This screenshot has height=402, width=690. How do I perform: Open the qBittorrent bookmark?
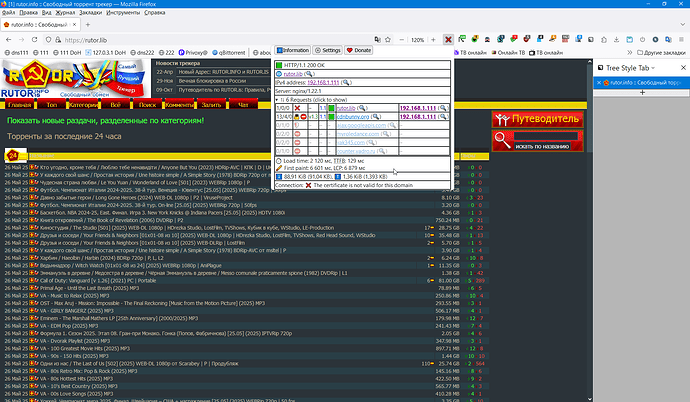click(x=229, y=52)
